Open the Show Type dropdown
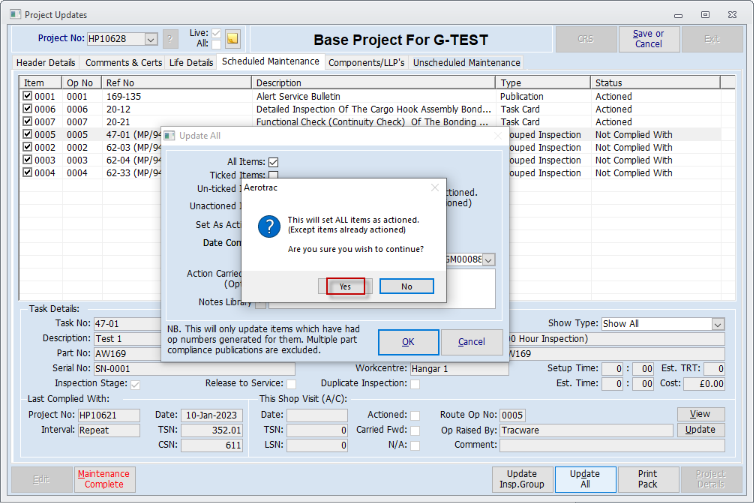 pyautogui.click(x=718, y=324)
